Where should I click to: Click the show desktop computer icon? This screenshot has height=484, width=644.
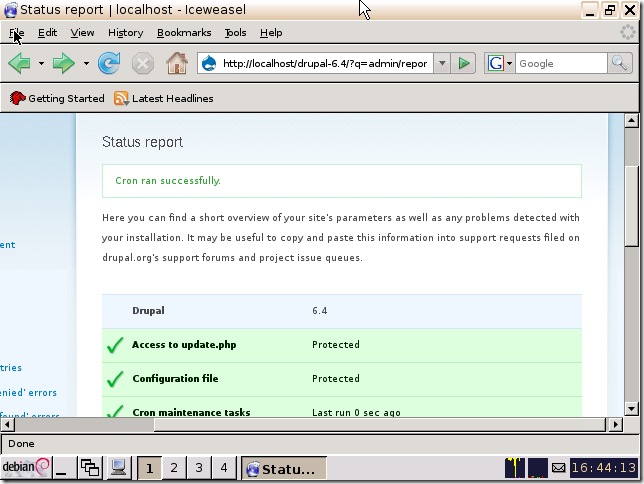click(118, 468)
